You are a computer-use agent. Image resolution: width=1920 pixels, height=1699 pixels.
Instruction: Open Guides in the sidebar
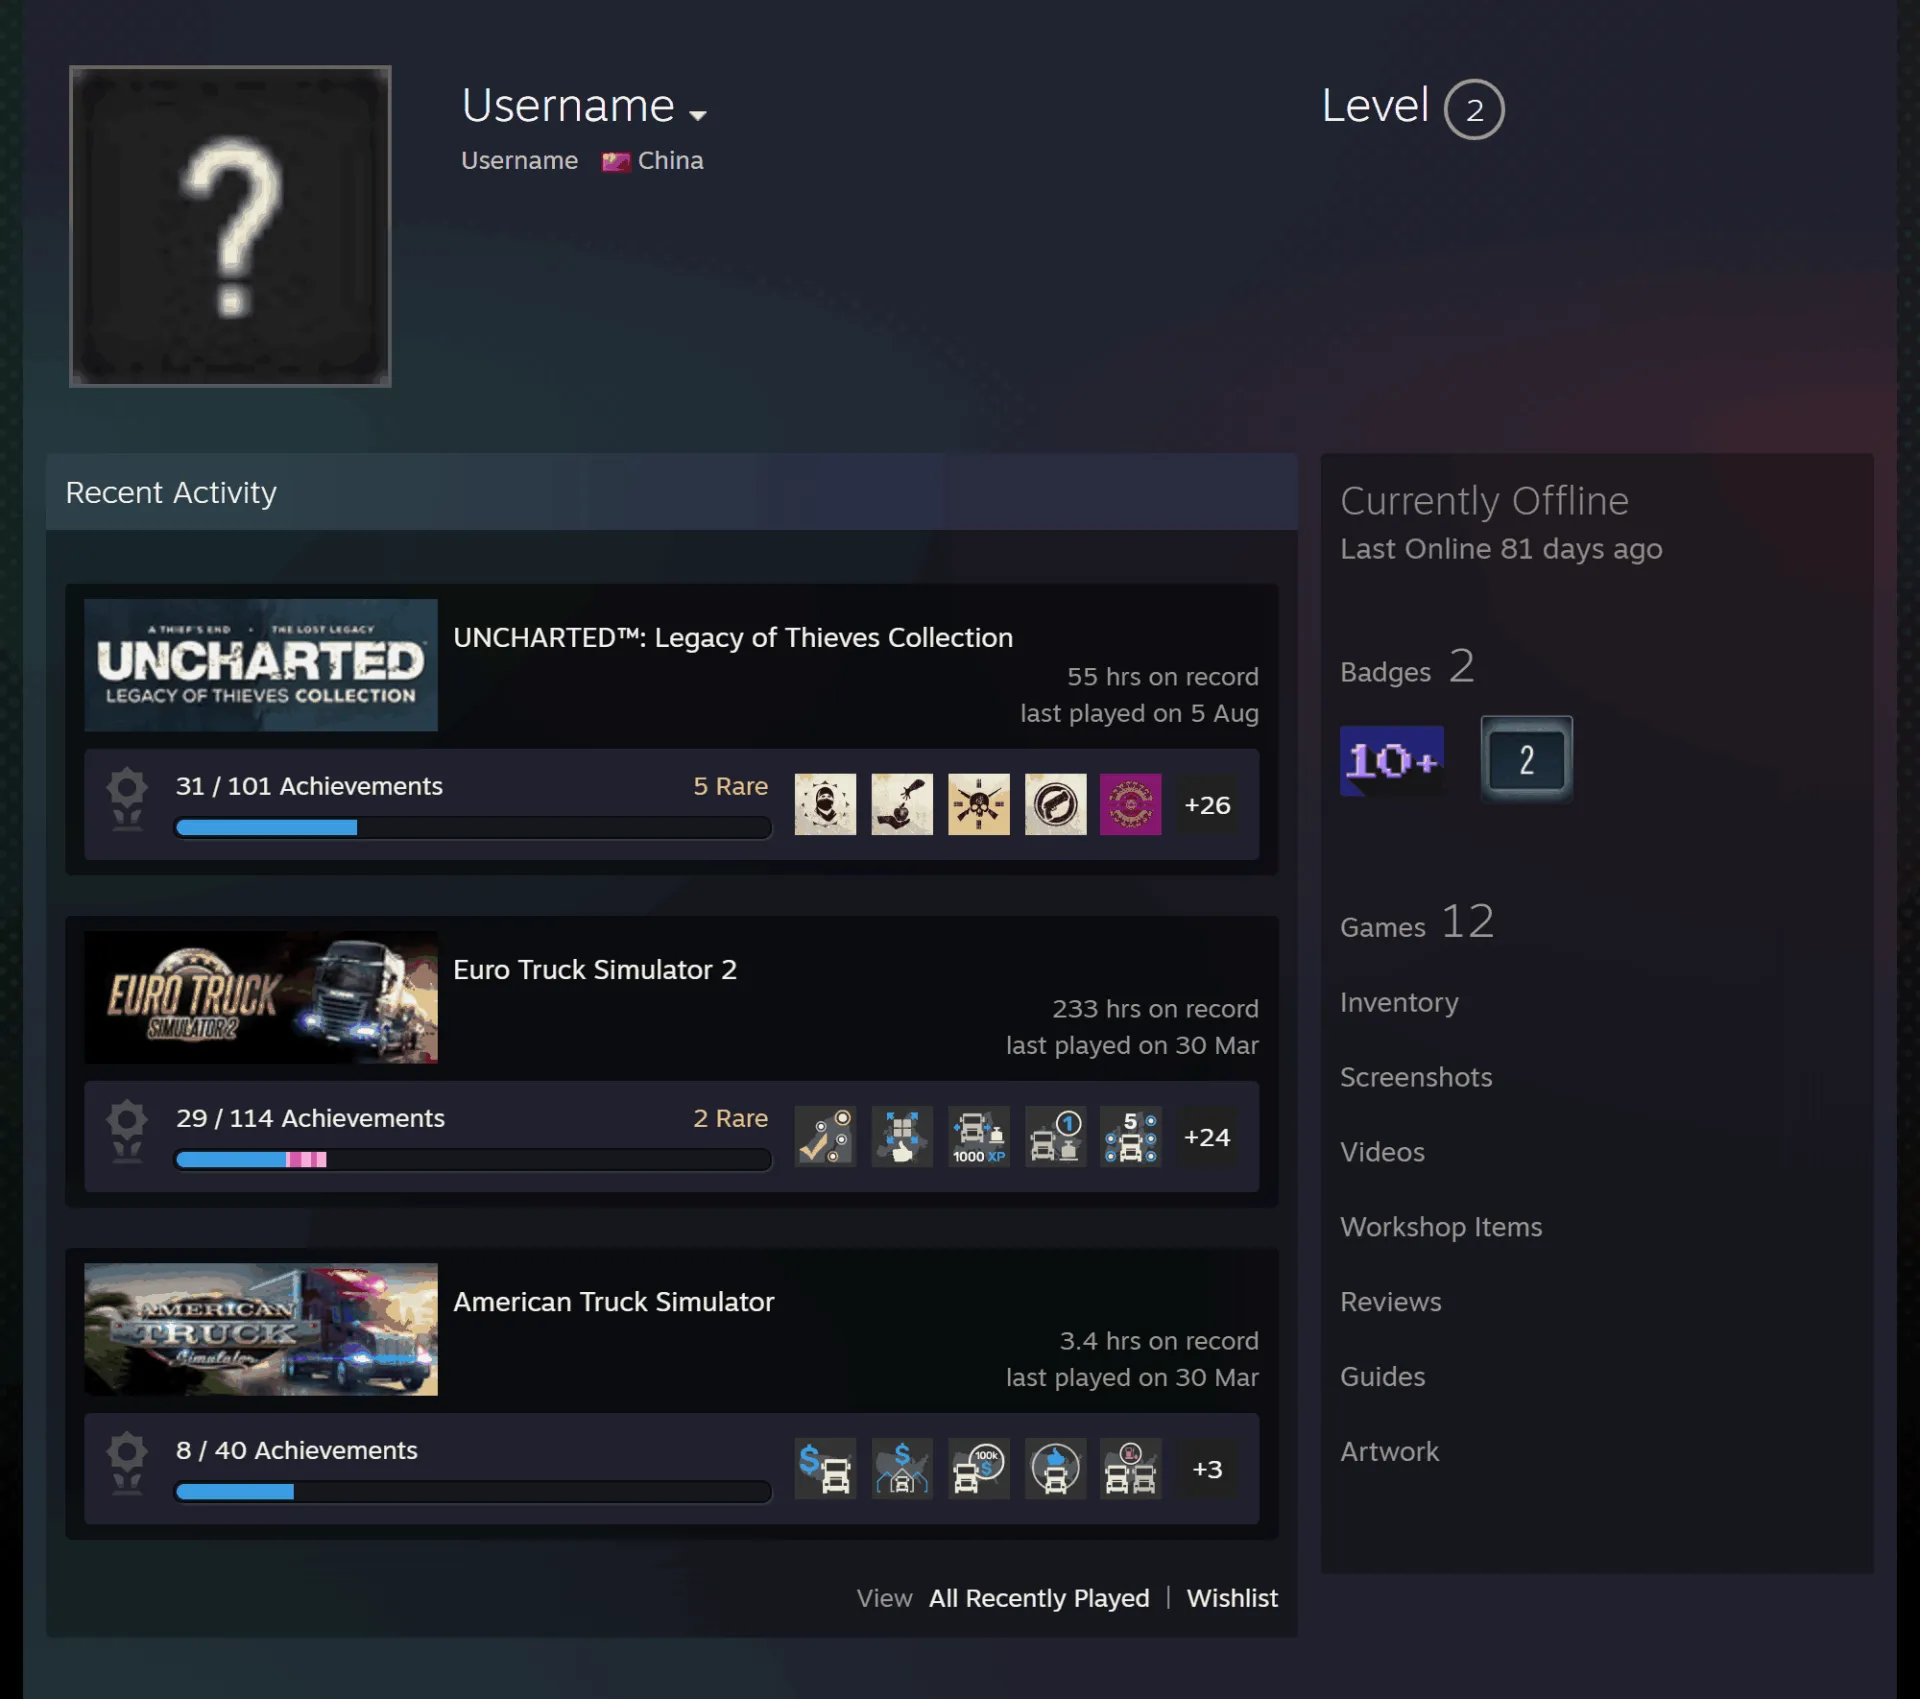[1383, 1377]
